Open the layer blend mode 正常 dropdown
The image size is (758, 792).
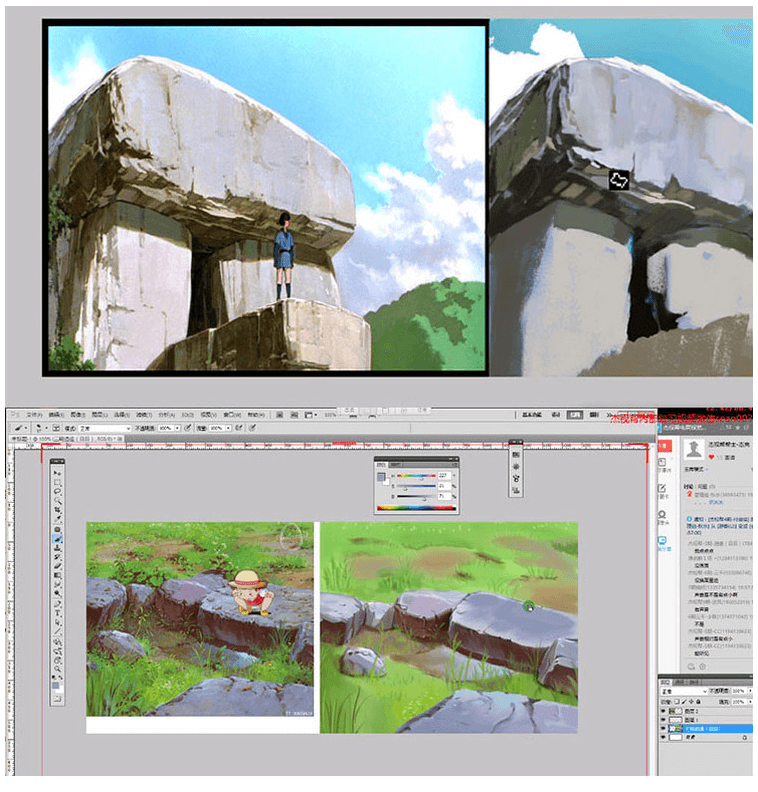[x=684, y=691]
